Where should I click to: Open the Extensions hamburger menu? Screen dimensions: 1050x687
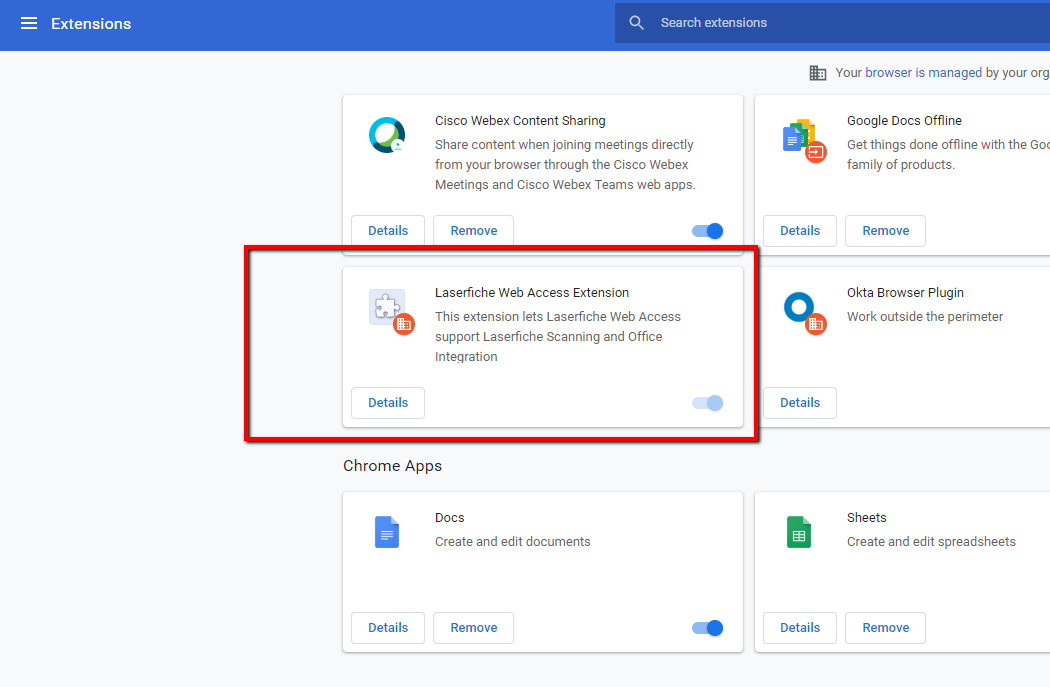[x=29, y=23]
